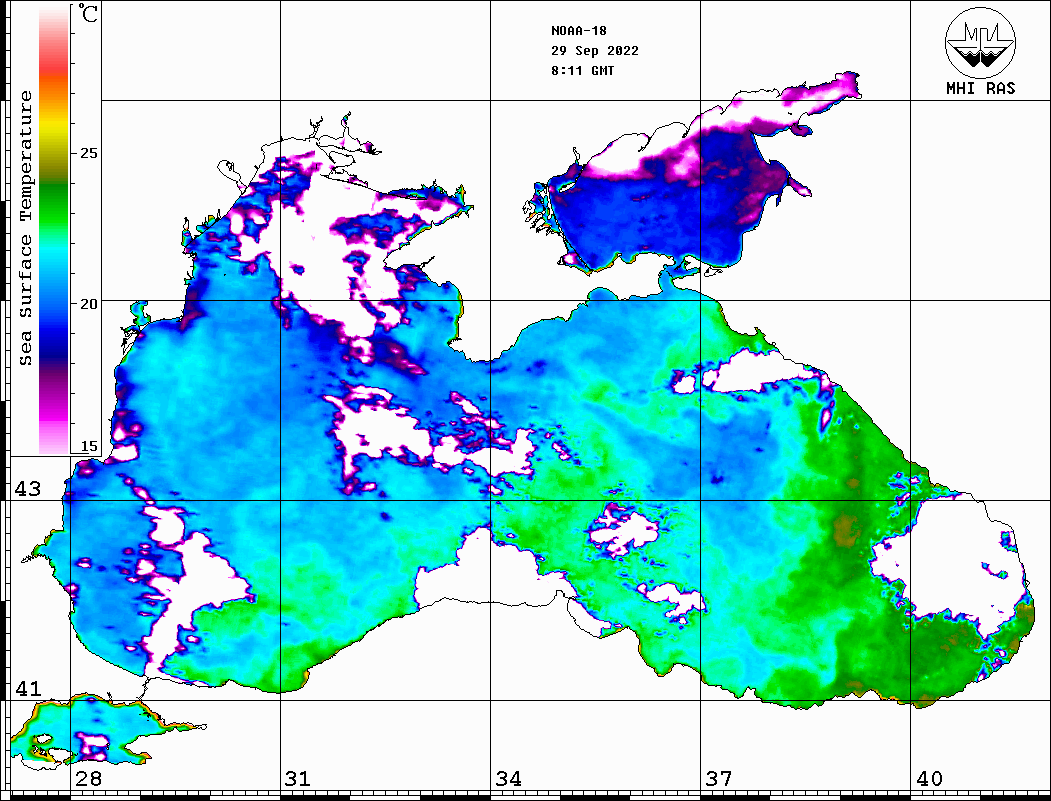
Task: Click latitude label '43'
Action: (28, 489)
